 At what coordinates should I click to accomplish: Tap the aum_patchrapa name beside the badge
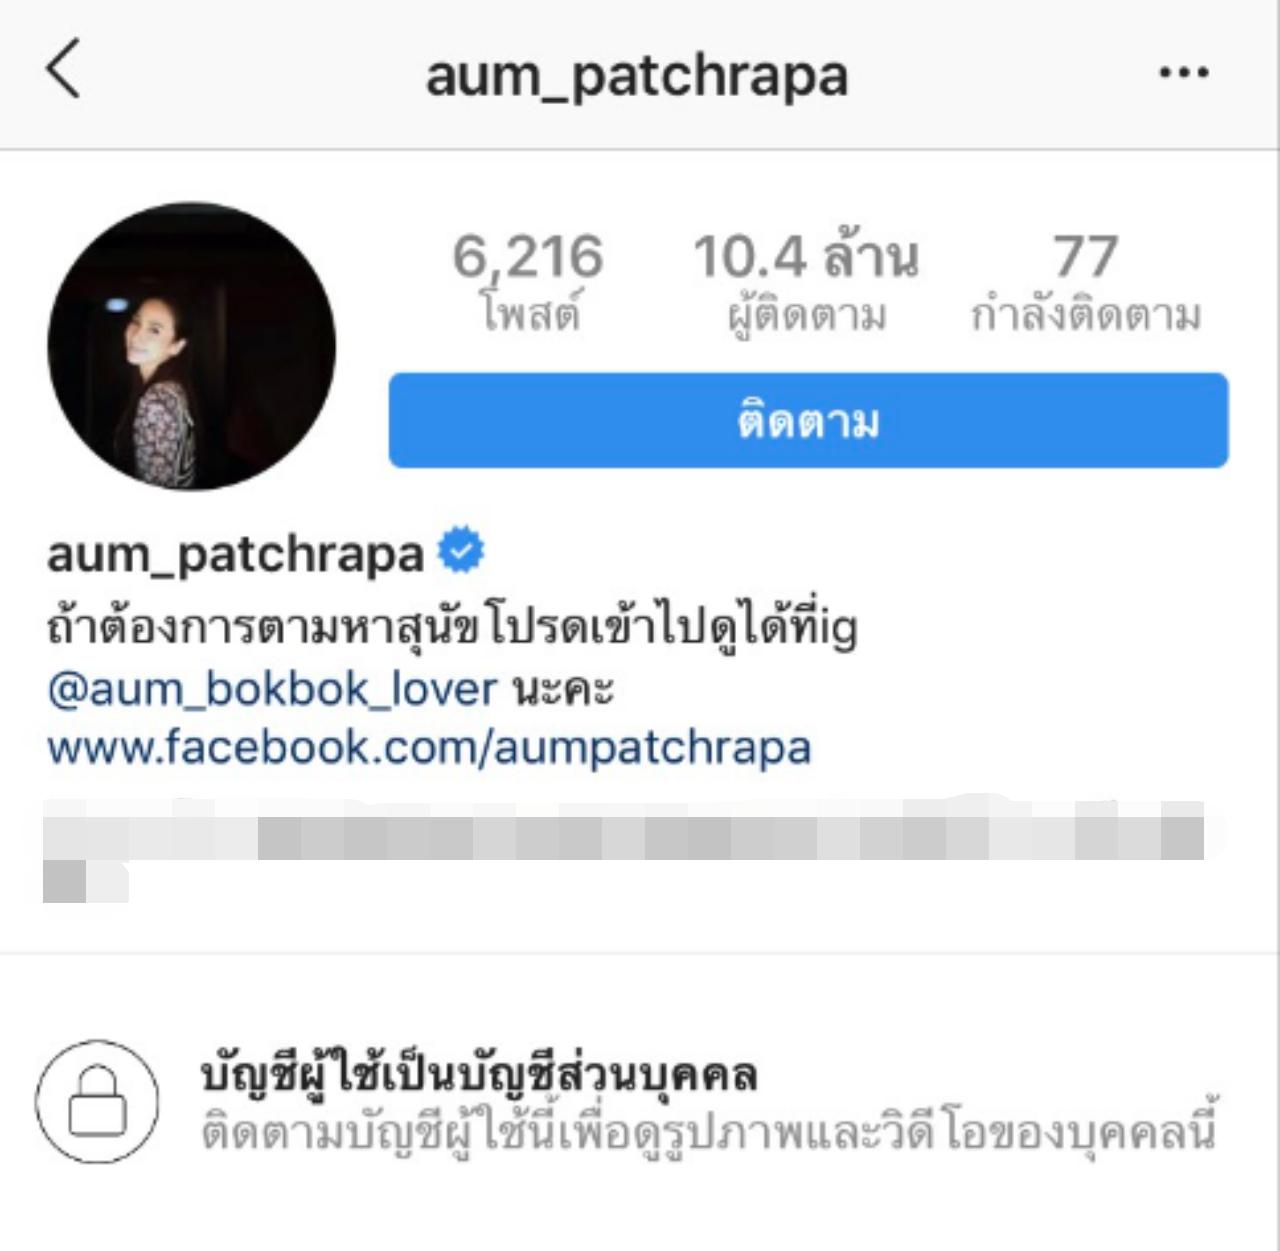click(236, 555)
